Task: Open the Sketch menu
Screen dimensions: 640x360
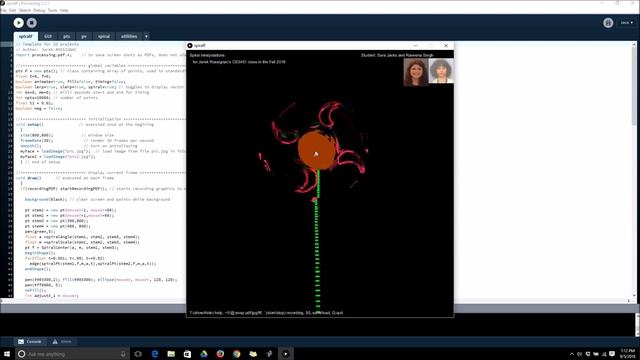Action: coord(25,10)
